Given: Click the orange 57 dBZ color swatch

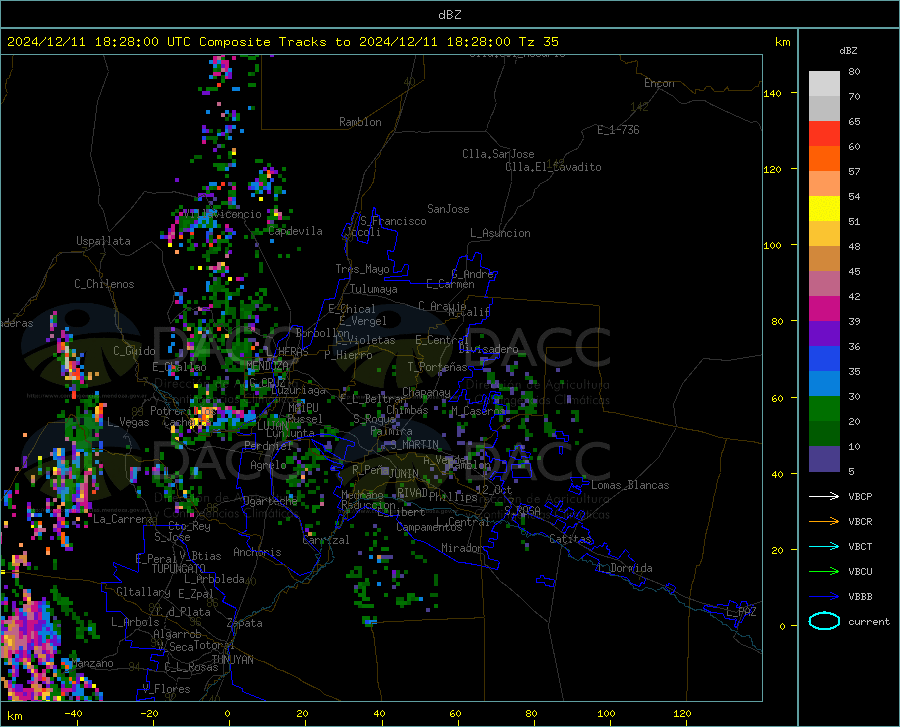Looking at the screenshot, I should [x=824, y=159].
